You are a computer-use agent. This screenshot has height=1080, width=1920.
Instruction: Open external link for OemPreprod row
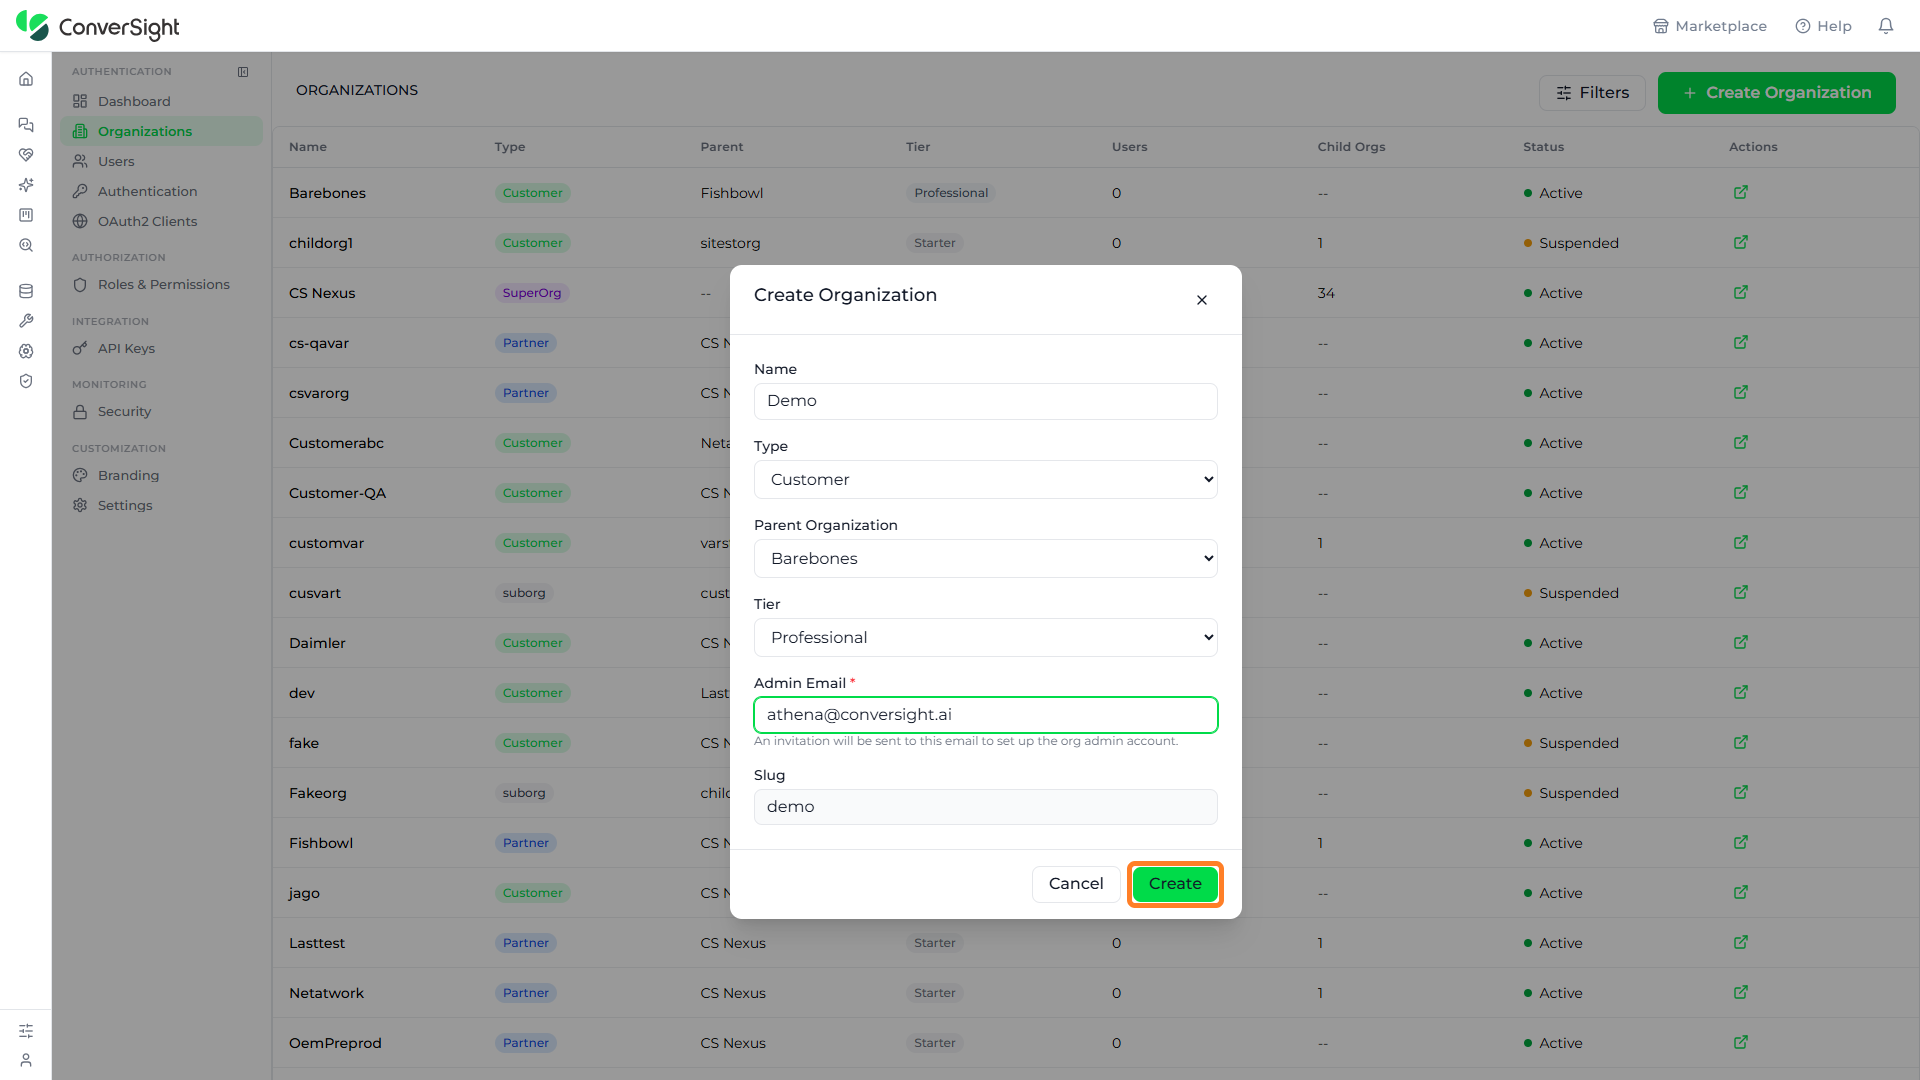pyautogui.click(x=1741, y=1042)
